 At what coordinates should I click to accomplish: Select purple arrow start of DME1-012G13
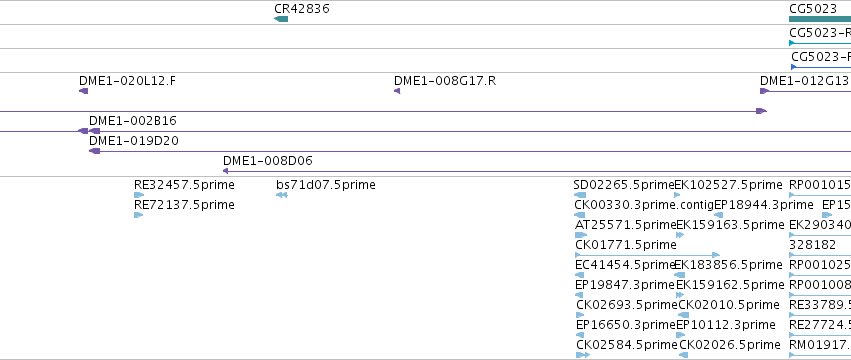[x=765, y=91]
